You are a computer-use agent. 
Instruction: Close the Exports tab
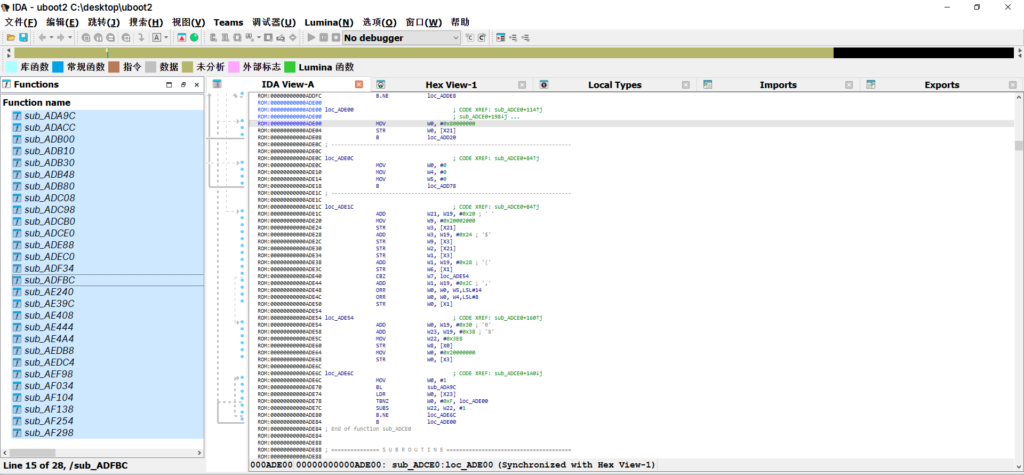(1012, 85)
